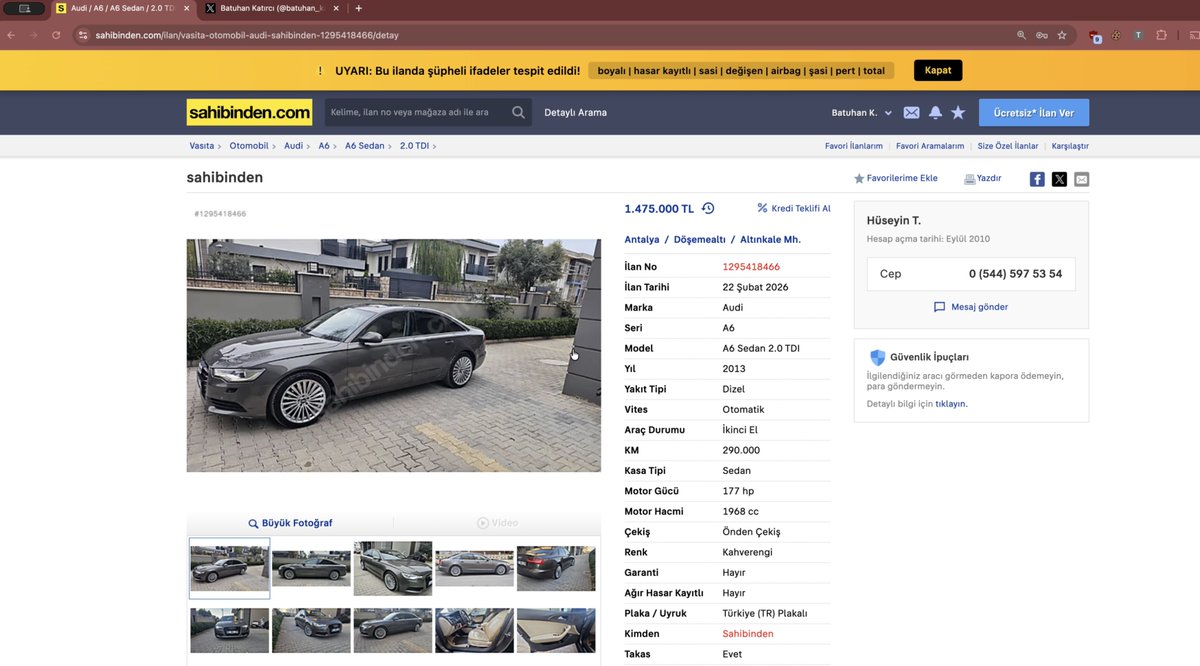
Task: Click Mesaj gönder
Action: 971,307
